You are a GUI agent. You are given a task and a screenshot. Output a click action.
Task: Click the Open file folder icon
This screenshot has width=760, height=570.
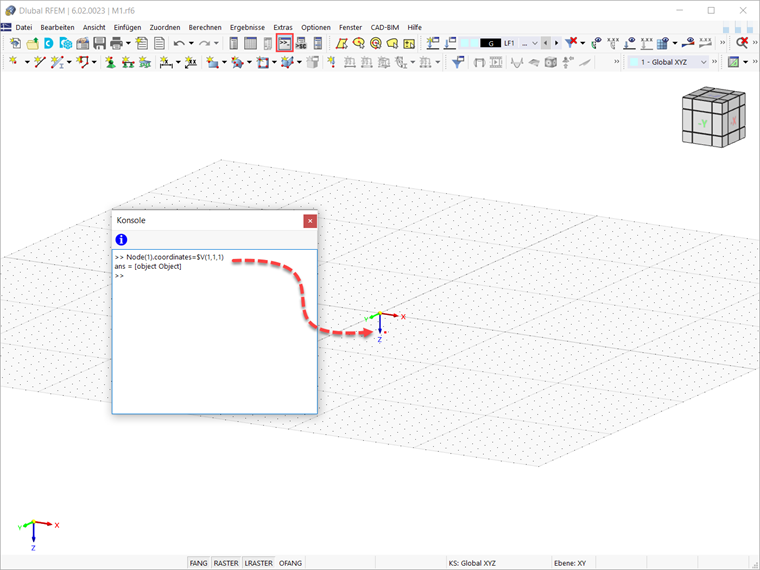coord(32,43)
